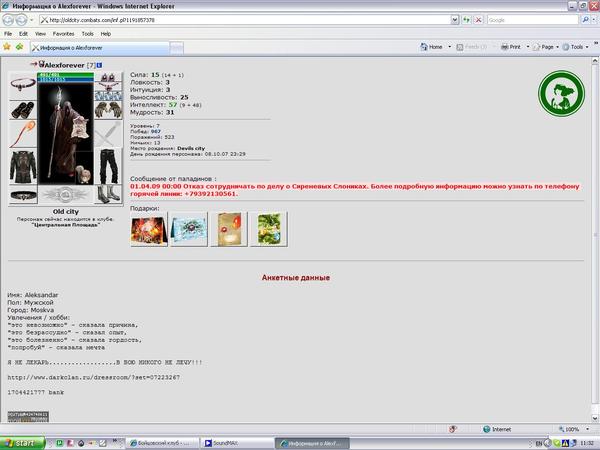This screenshot has width=600, height=450.
Task: Click the EN language indicator in the tray
Action: point(539,443)
